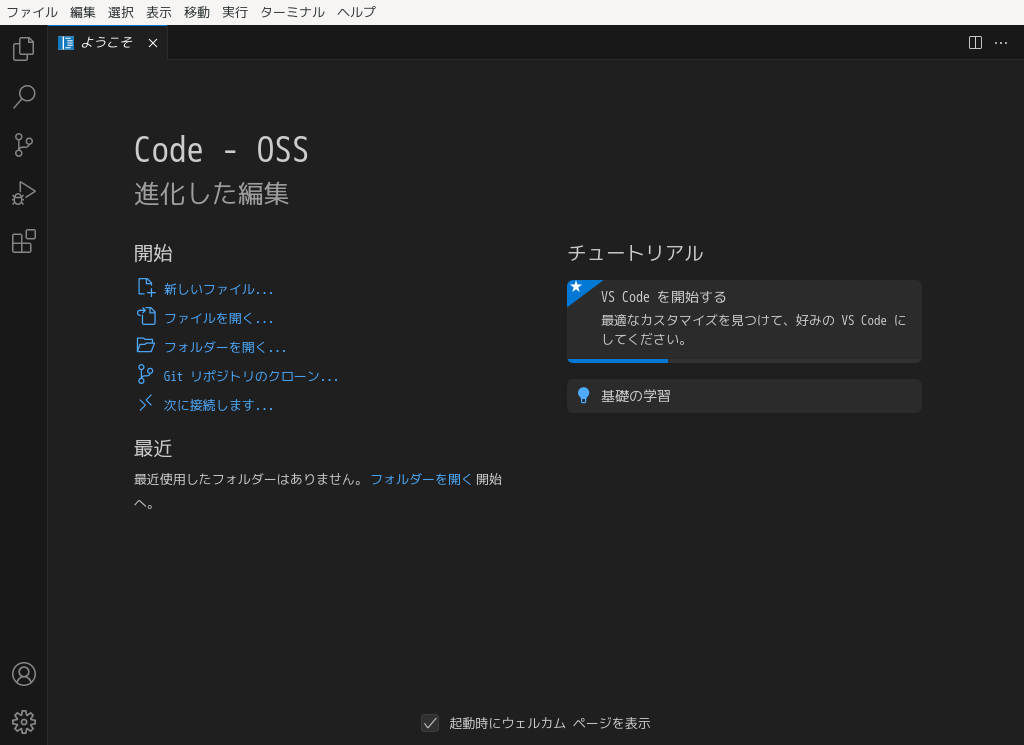1024x745 pixels.
Task: Click the blue progress bar on tutorial card
Action: click(617, 360)
